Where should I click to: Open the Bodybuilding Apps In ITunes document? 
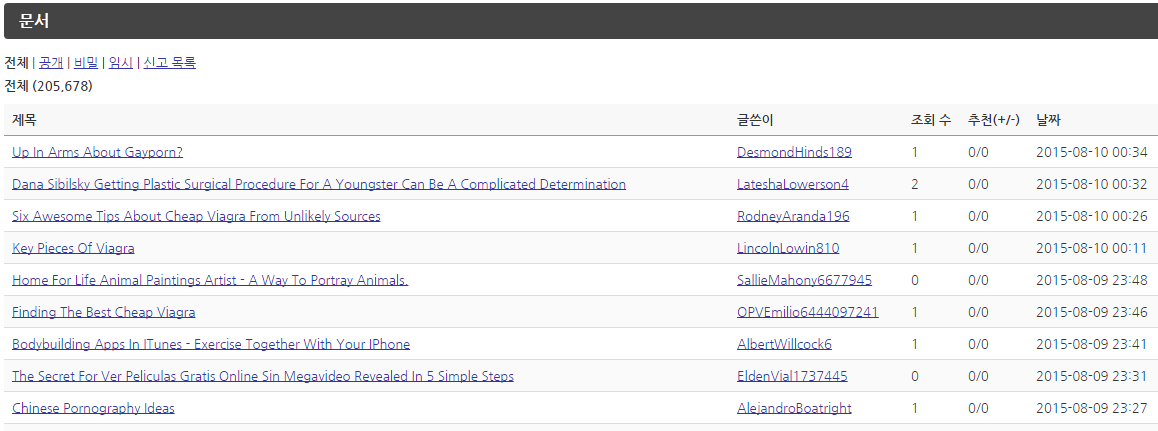[x=211, y=344]
